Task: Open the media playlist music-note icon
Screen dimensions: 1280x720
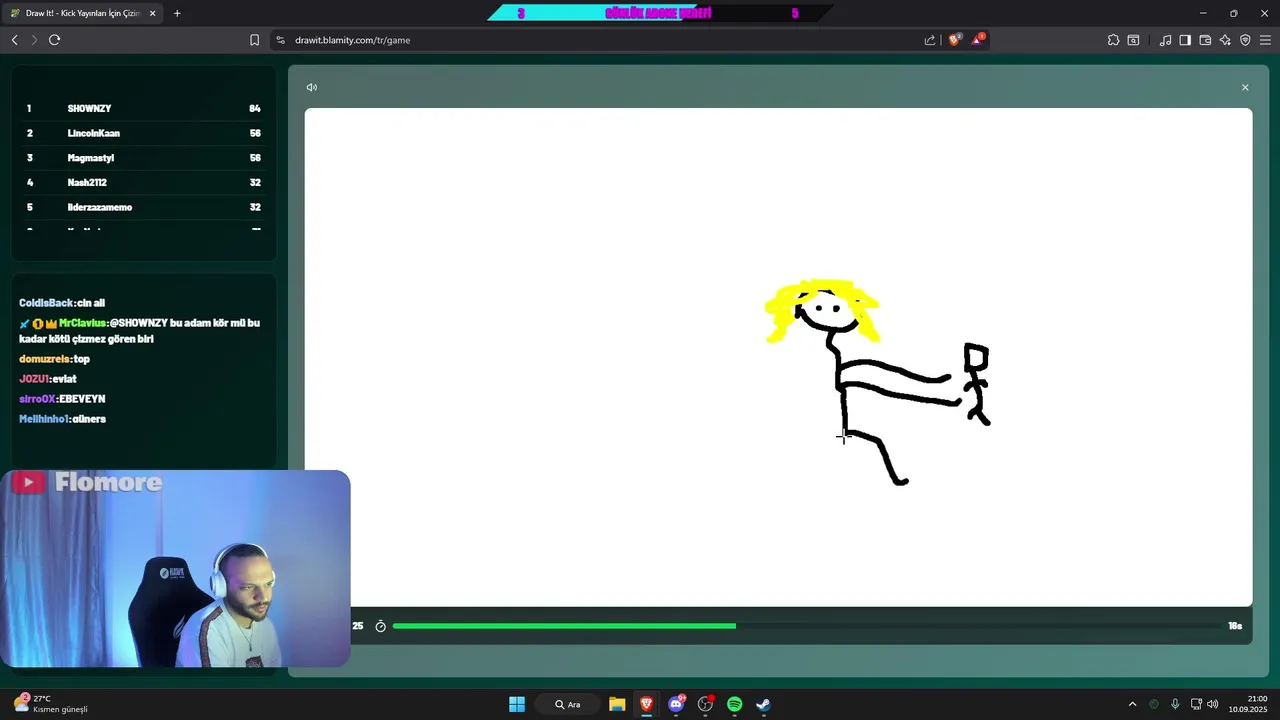Action: pyautogui.click(x=1165, y=40)
